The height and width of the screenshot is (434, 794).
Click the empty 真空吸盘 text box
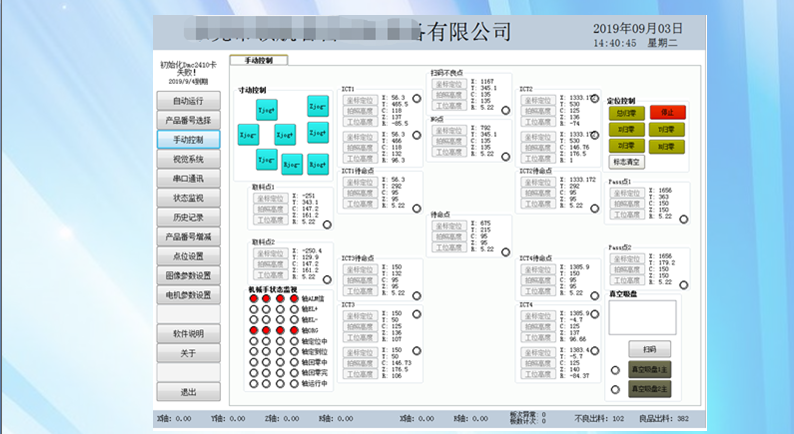tap(642, 318)
